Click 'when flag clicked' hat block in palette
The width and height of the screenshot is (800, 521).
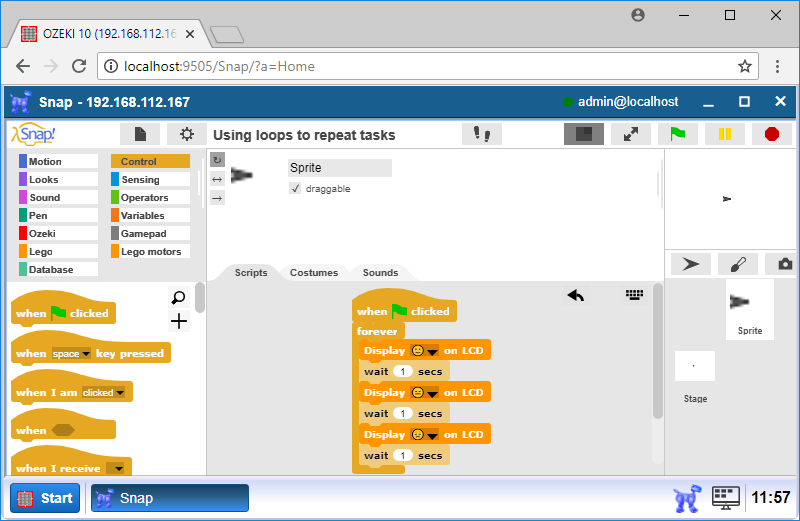tap(63, 308)
